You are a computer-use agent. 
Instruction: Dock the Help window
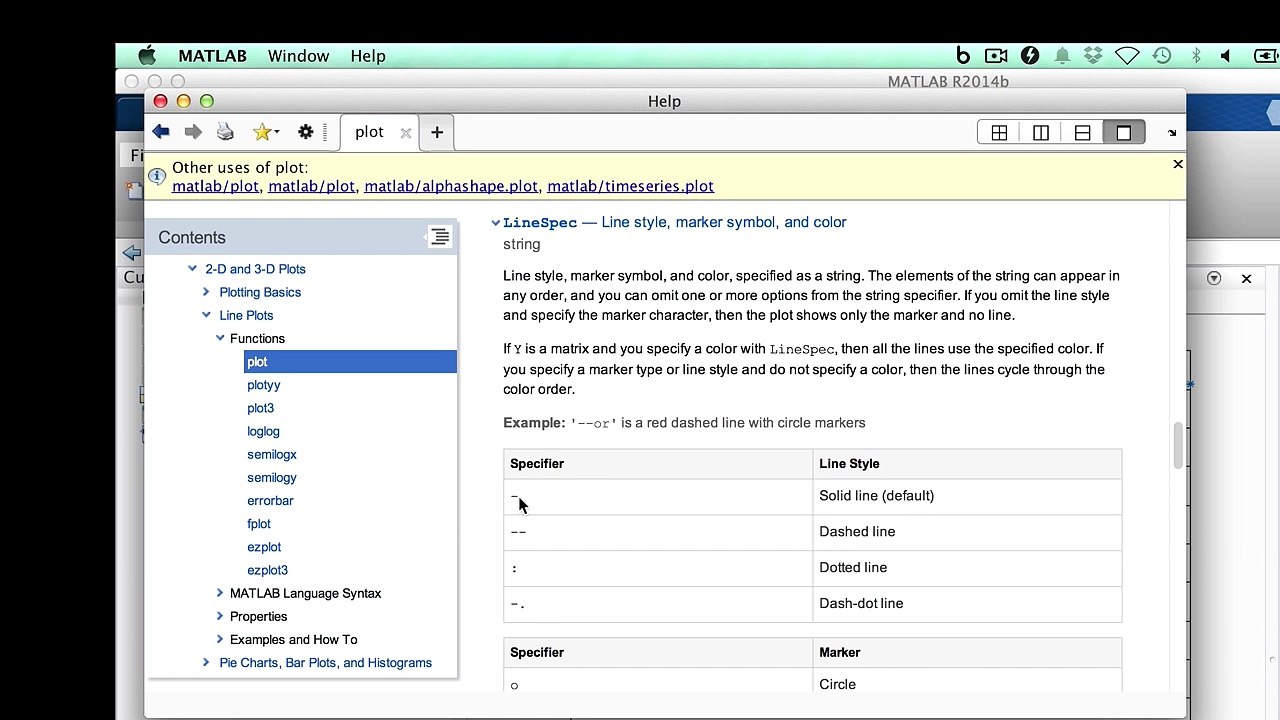coord(1172,132)
